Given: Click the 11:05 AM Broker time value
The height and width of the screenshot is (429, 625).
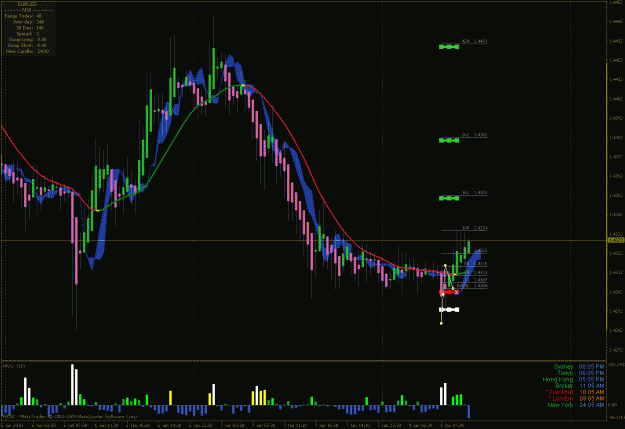Looking at the screenshot, I should click(591, 386).
